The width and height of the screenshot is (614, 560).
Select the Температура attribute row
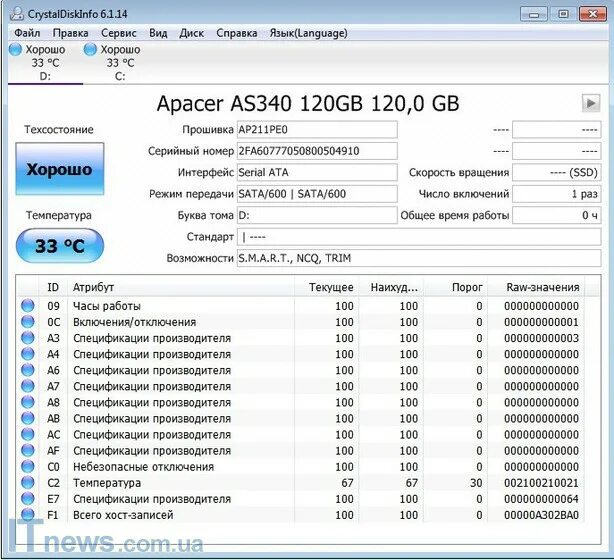(x=300, y=482)
